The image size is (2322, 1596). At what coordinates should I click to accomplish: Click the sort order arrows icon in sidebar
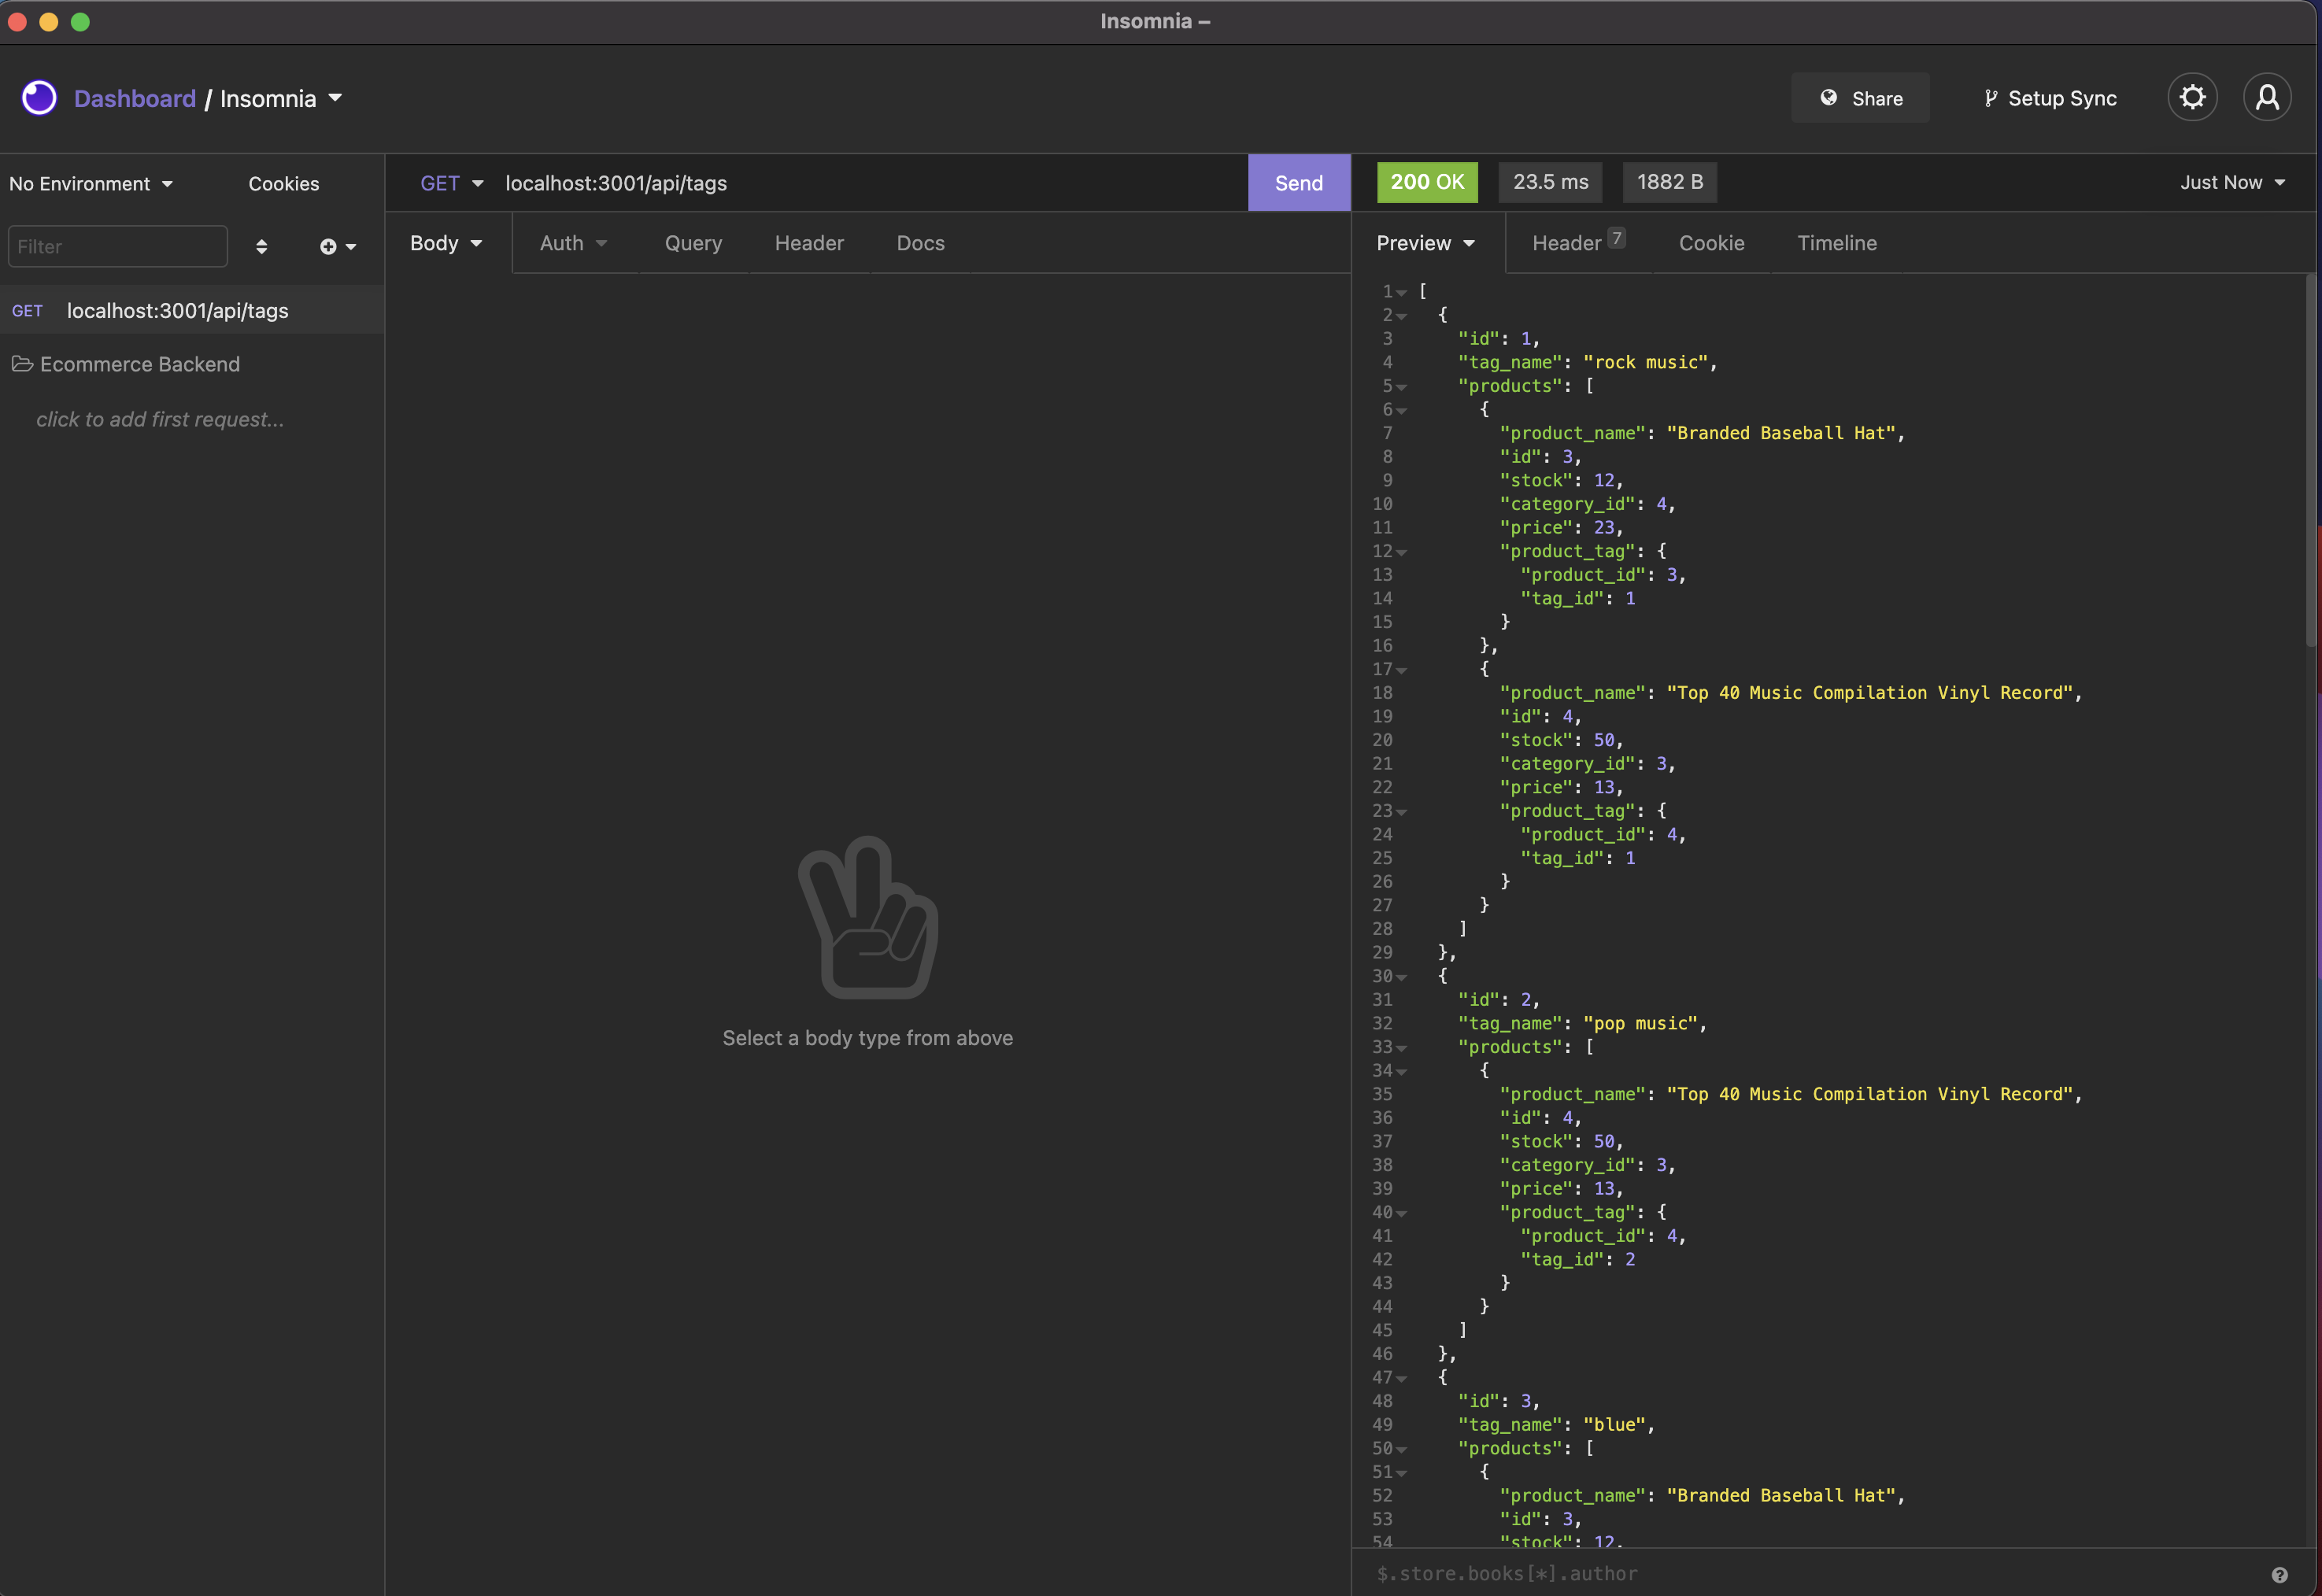(261, 247)
